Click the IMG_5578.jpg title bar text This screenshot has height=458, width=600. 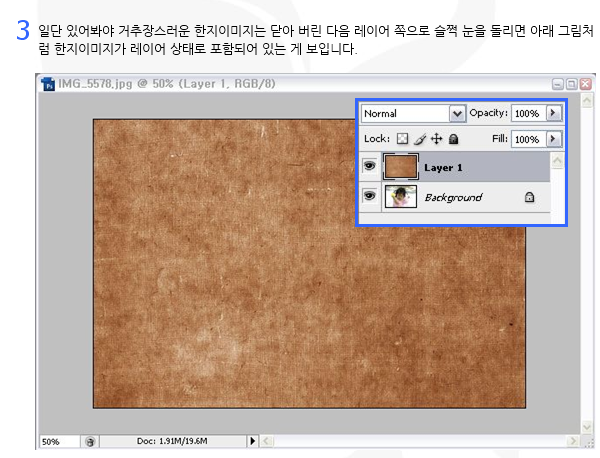(166, 84)
